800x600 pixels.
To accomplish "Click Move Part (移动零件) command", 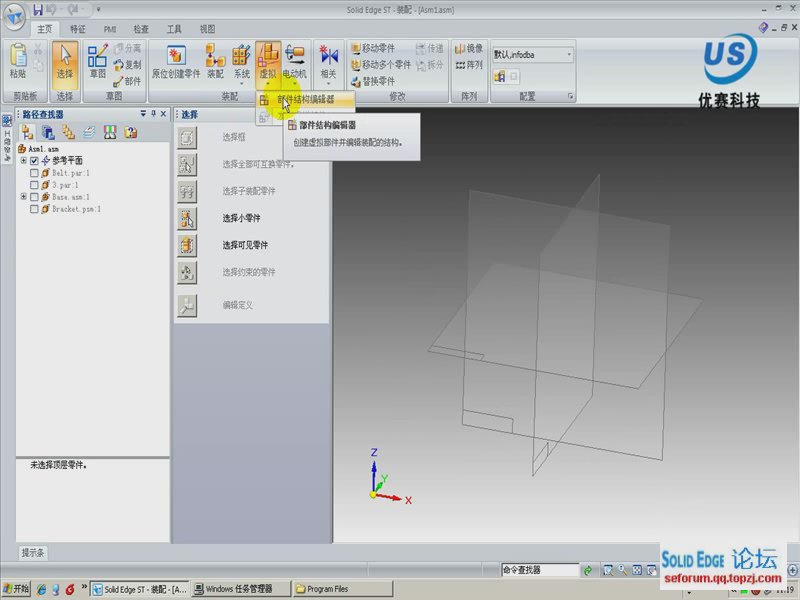I will click(x=373, y=48).
